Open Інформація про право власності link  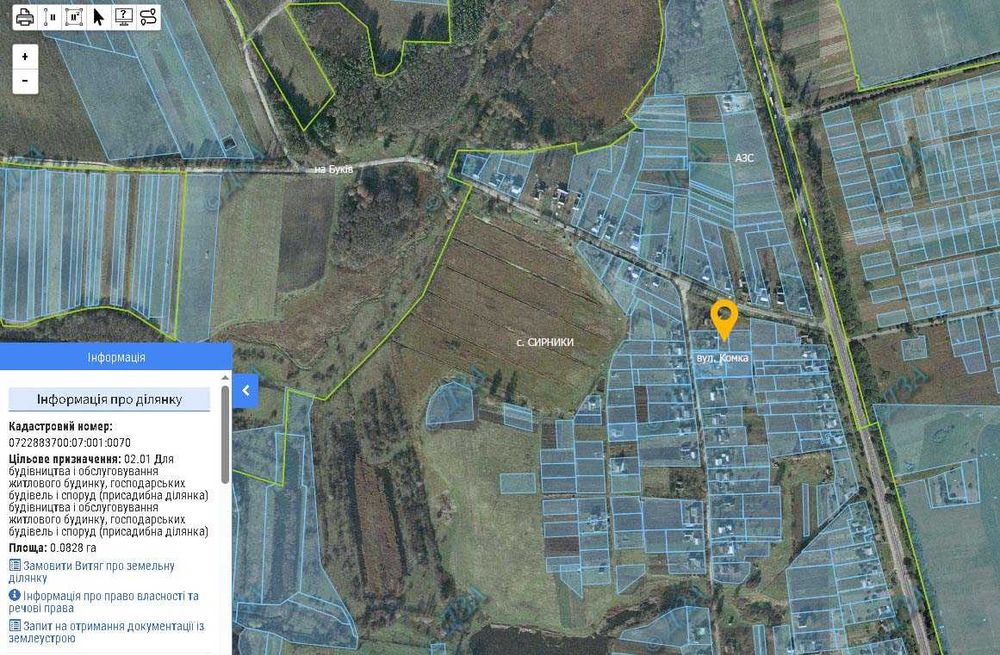tap(103, 601)
